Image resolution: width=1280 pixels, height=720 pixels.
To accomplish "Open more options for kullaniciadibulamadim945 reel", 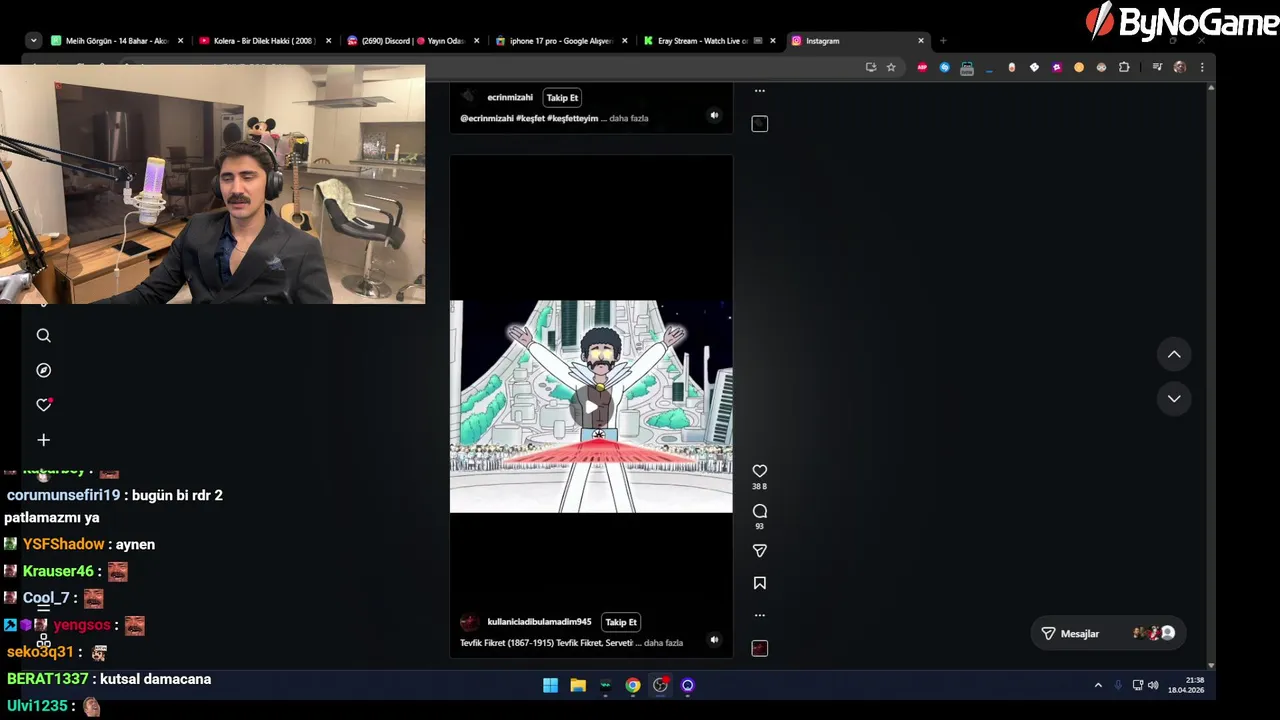I will tap(759, 615).
